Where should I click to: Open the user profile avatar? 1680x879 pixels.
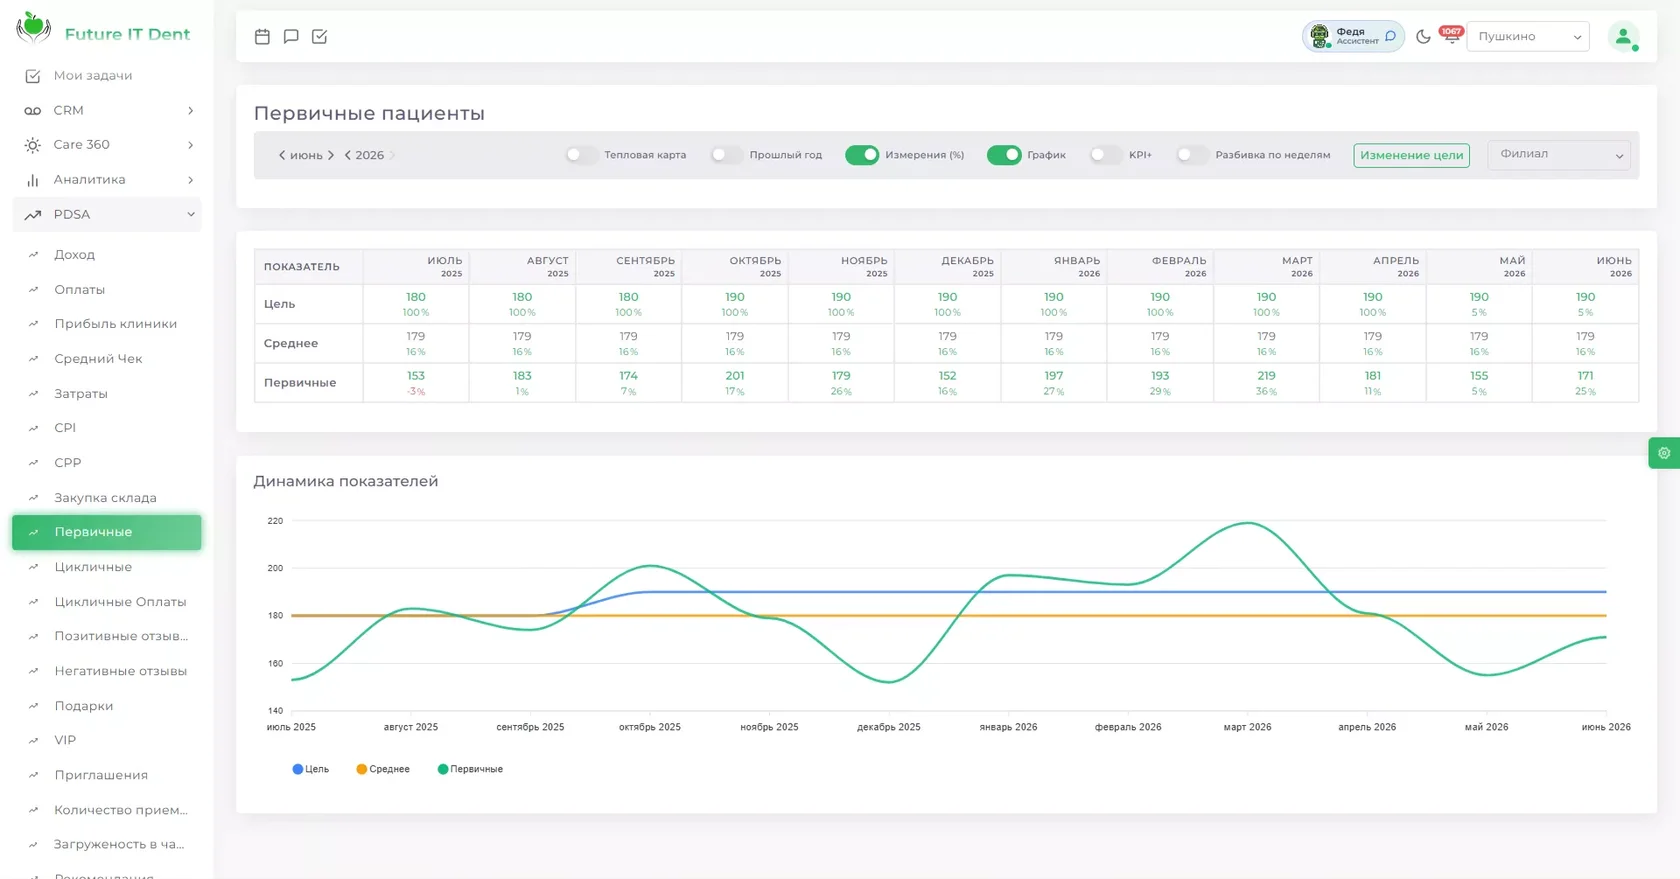(x=1623, y=37)
